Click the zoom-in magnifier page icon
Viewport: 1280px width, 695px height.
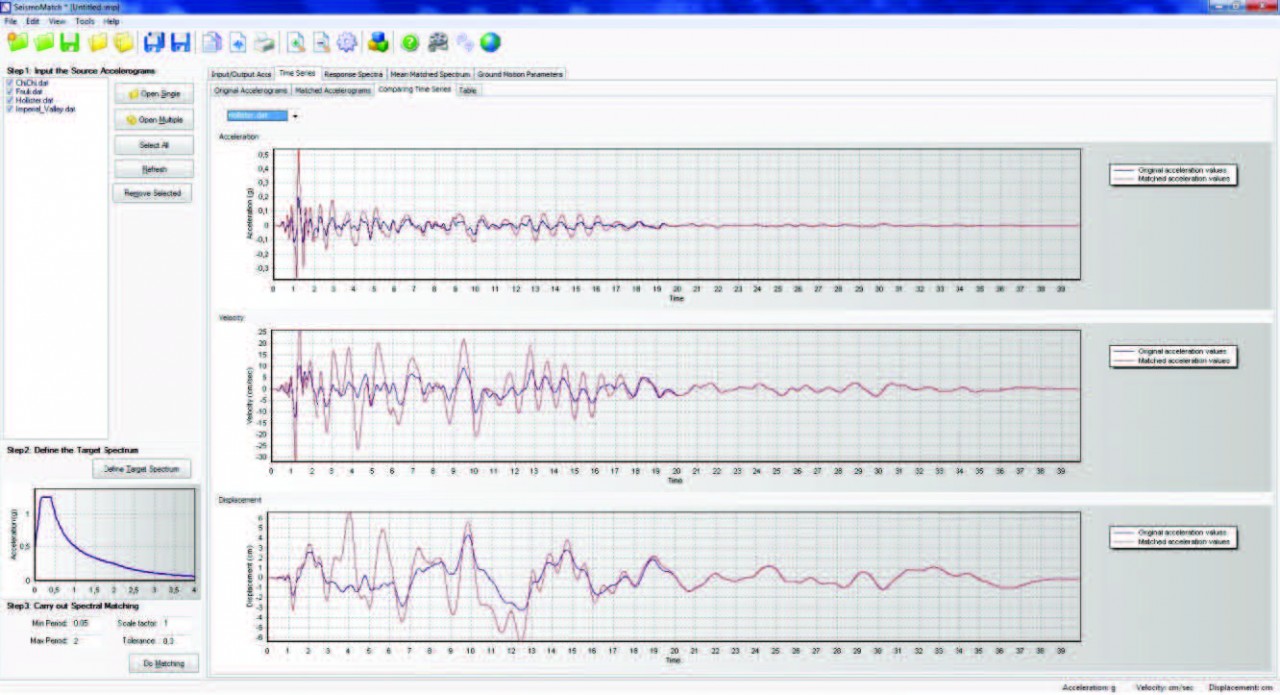click(296, 43)
